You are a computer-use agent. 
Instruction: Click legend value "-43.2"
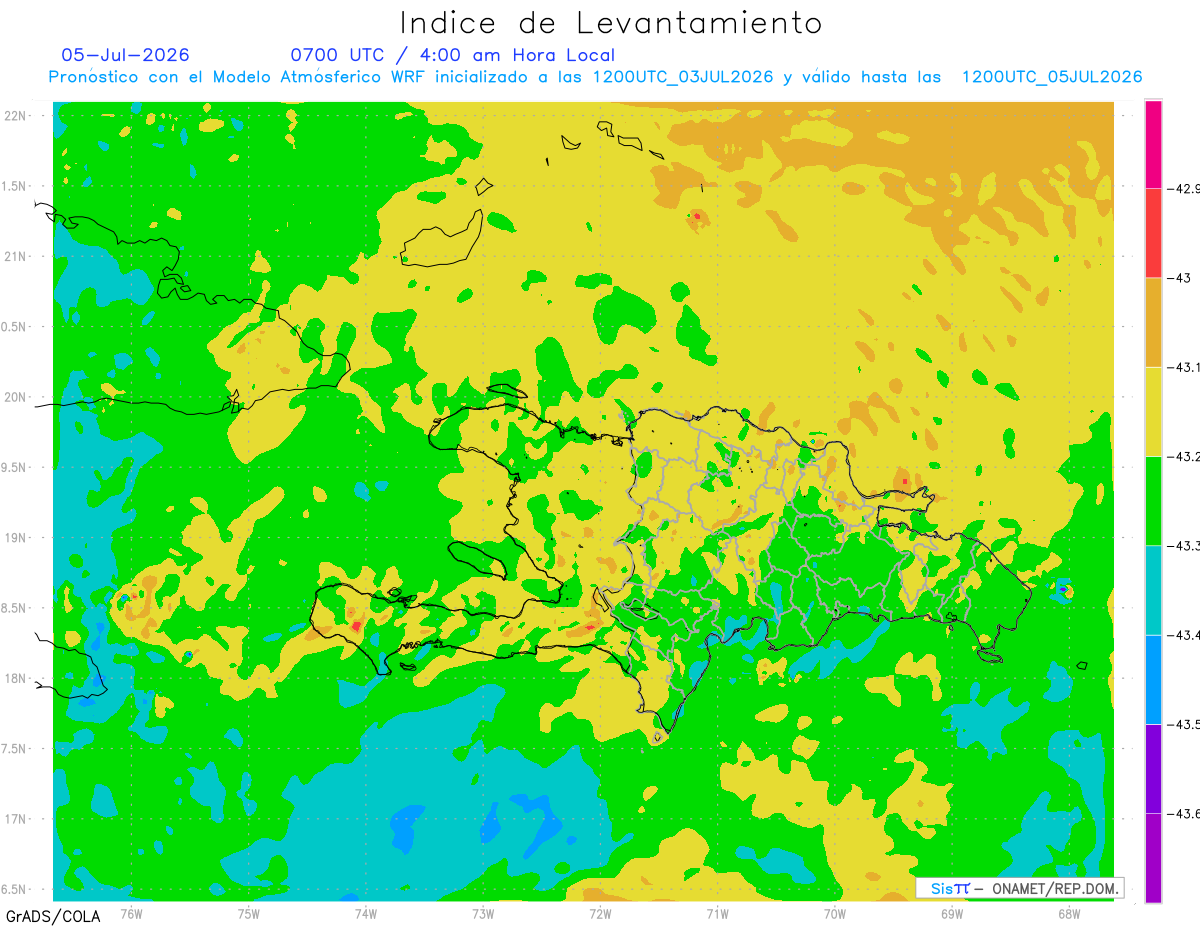coord(1185,456)
